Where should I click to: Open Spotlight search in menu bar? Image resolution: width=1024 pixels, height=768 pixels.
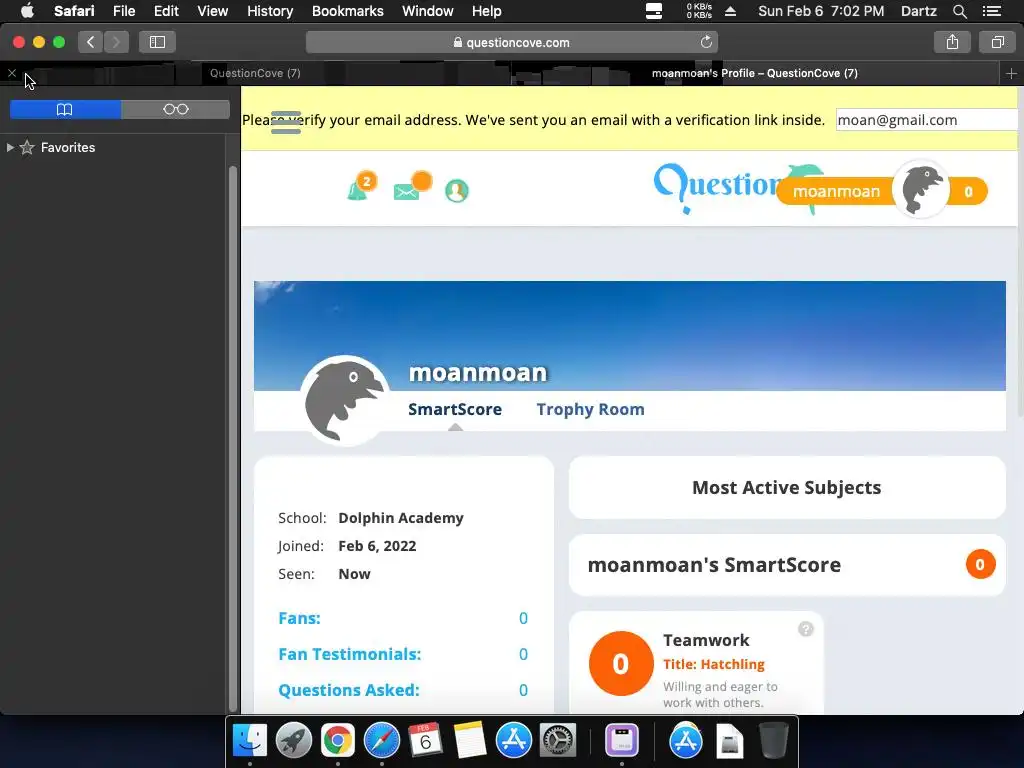pyautogui.click(x=959, y=11)
